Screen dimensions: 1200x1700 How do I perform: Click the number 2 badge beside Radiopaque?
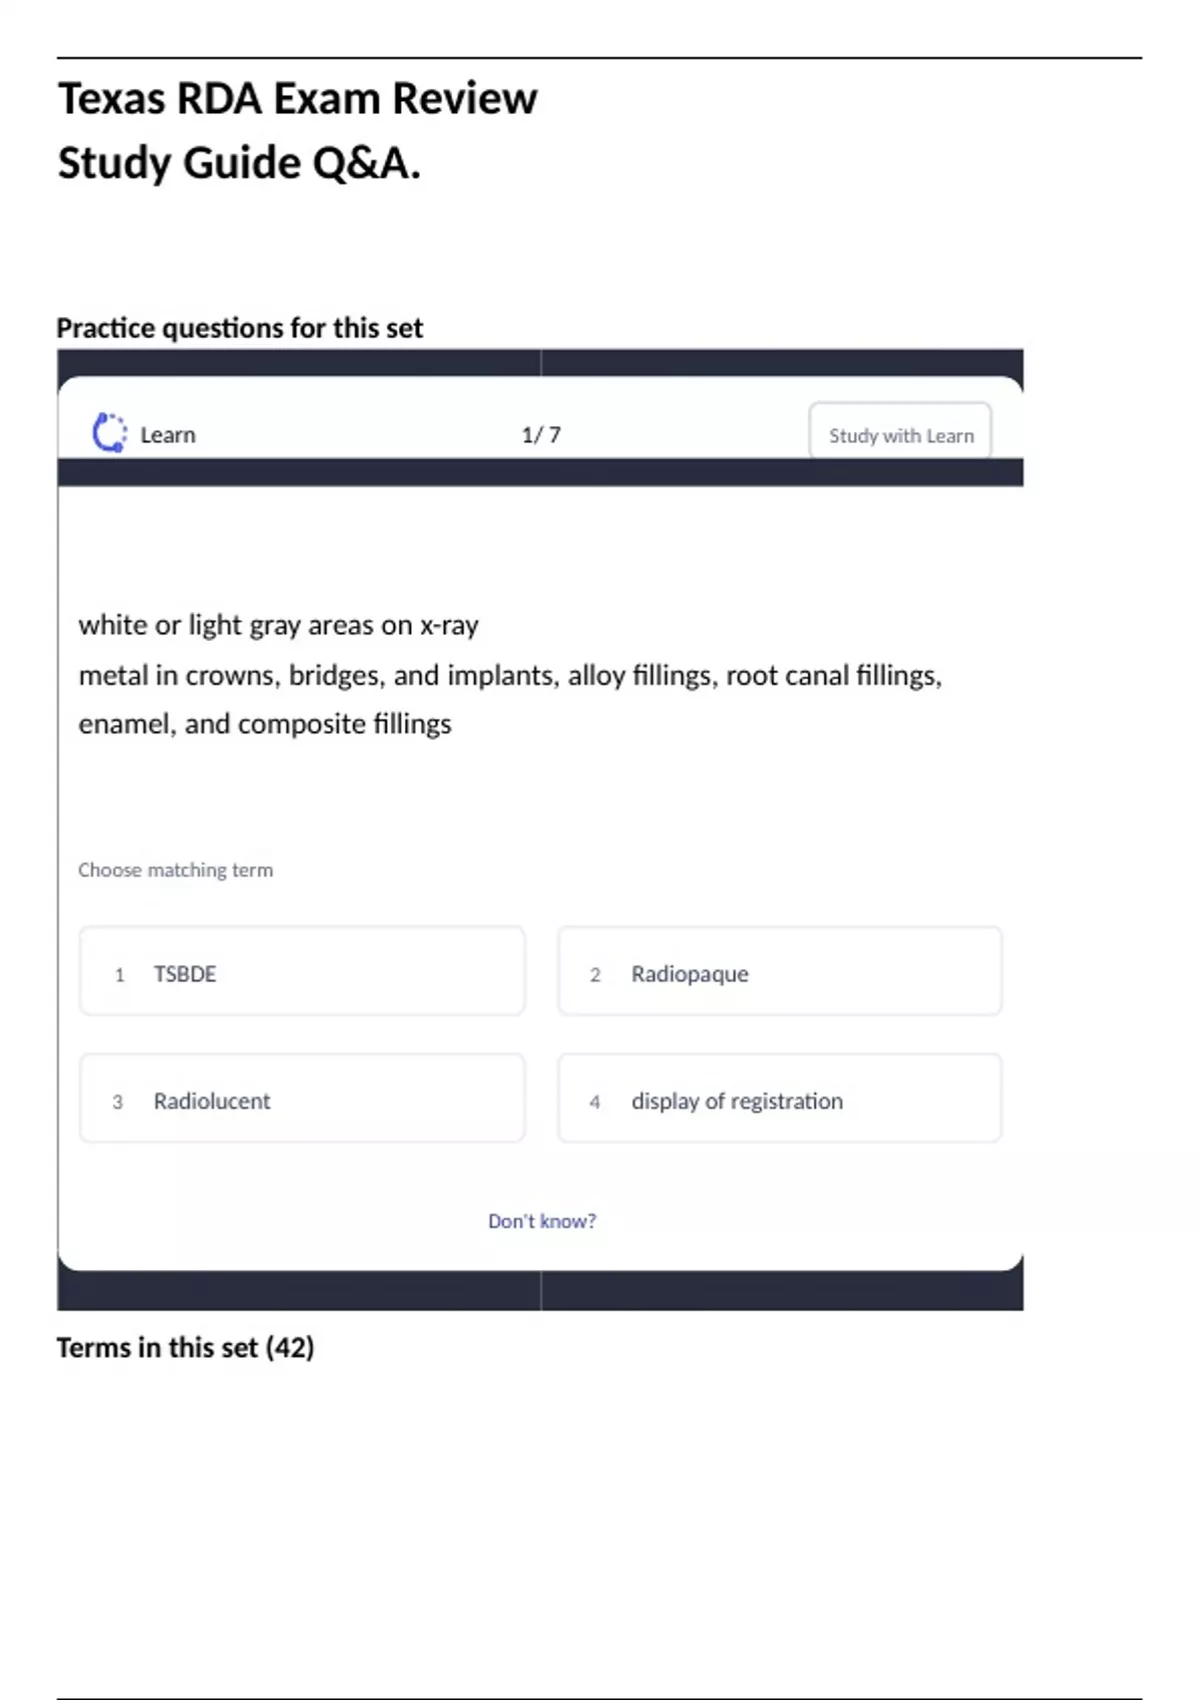coord(595,975)
